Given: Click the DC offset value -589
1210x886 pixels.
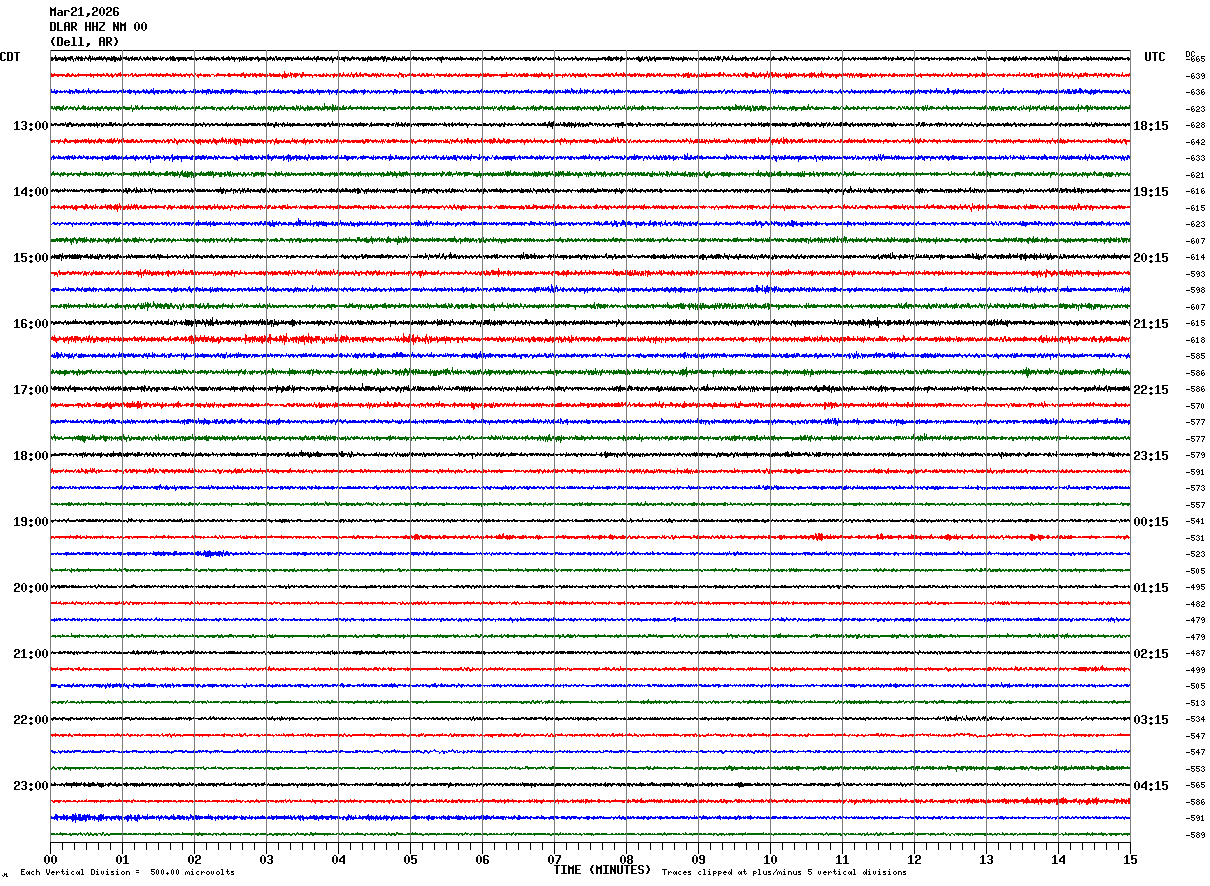Looking at the screenshot, I should tap(1195, 835).
